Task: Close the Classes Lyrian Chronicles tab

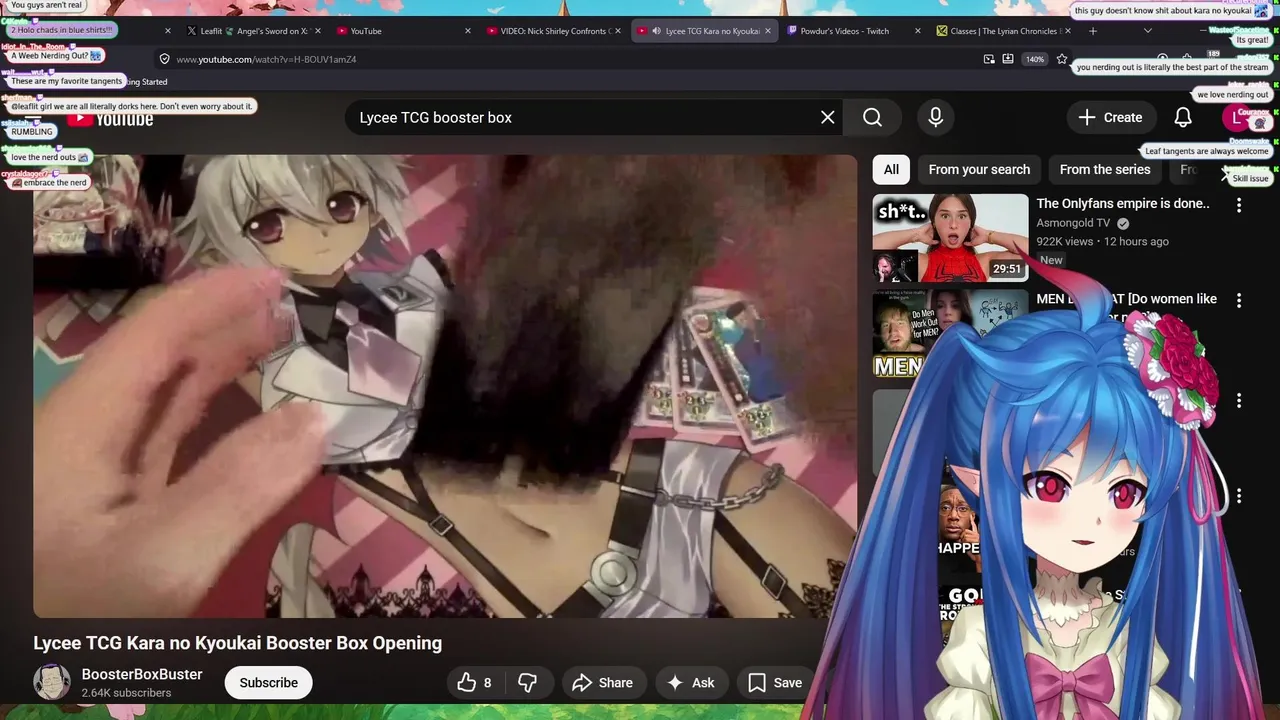Action: (x=1068, y=31)
